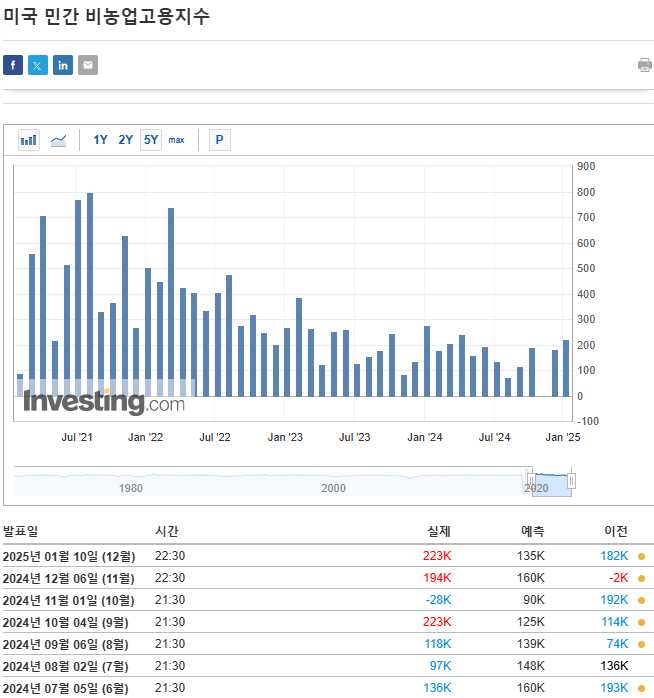Click the forecast value 148K

coord(531,666)
